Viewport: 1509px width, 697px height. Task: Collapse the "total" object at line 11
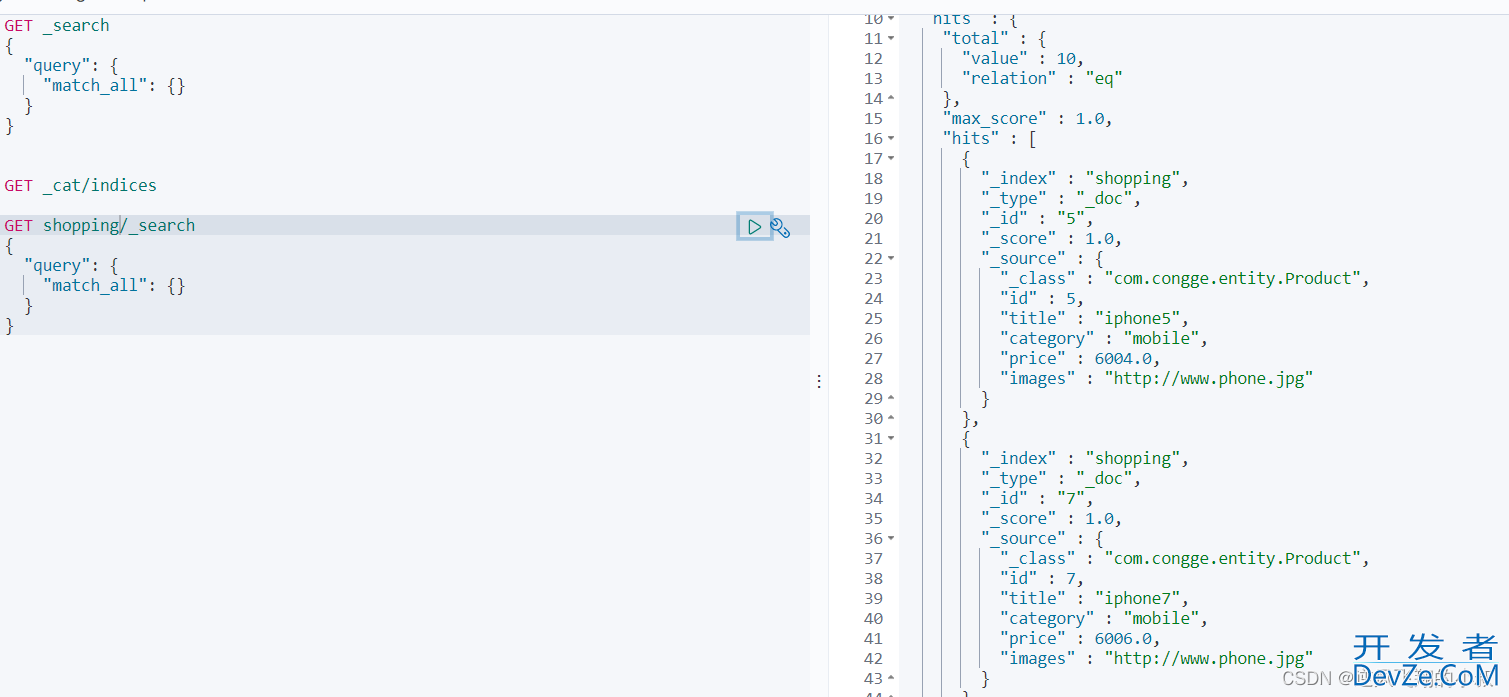(x=891, y=39)
